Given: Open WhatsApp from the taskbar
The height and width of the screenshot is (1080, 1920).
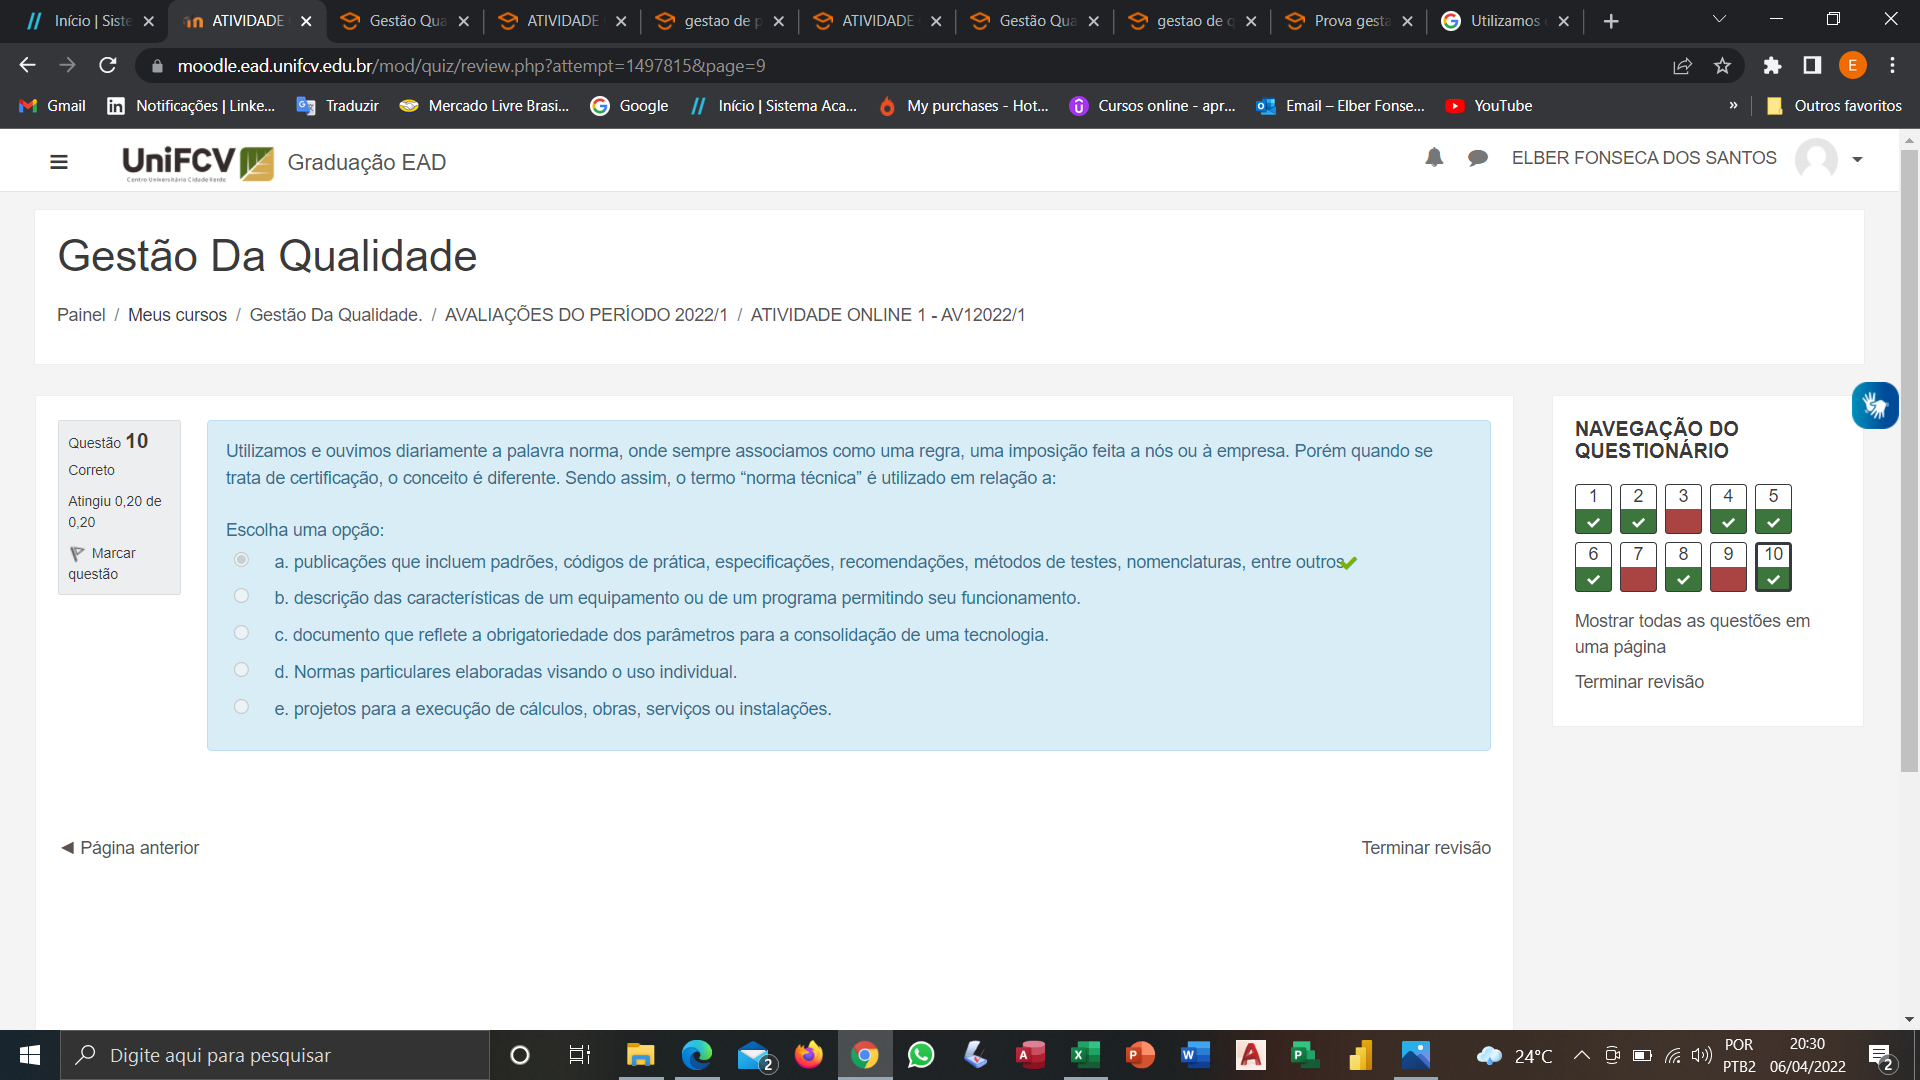Looking at the screenshot, I should tap(919, 1055).
